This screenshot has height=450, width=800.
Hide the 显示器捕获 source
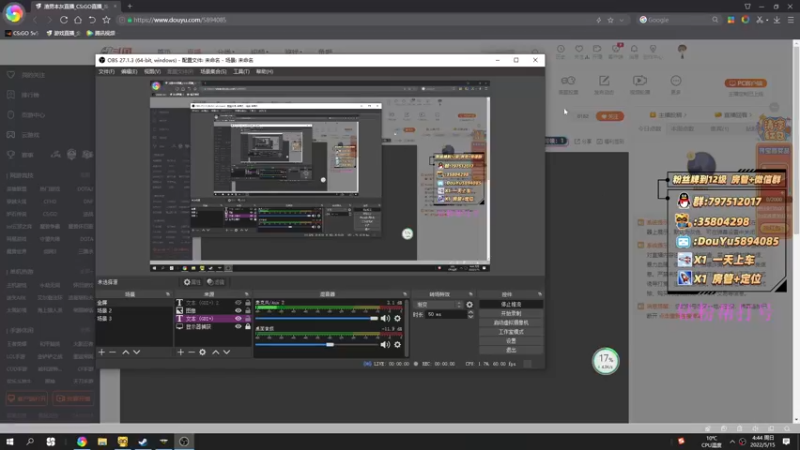coord(238,327)
